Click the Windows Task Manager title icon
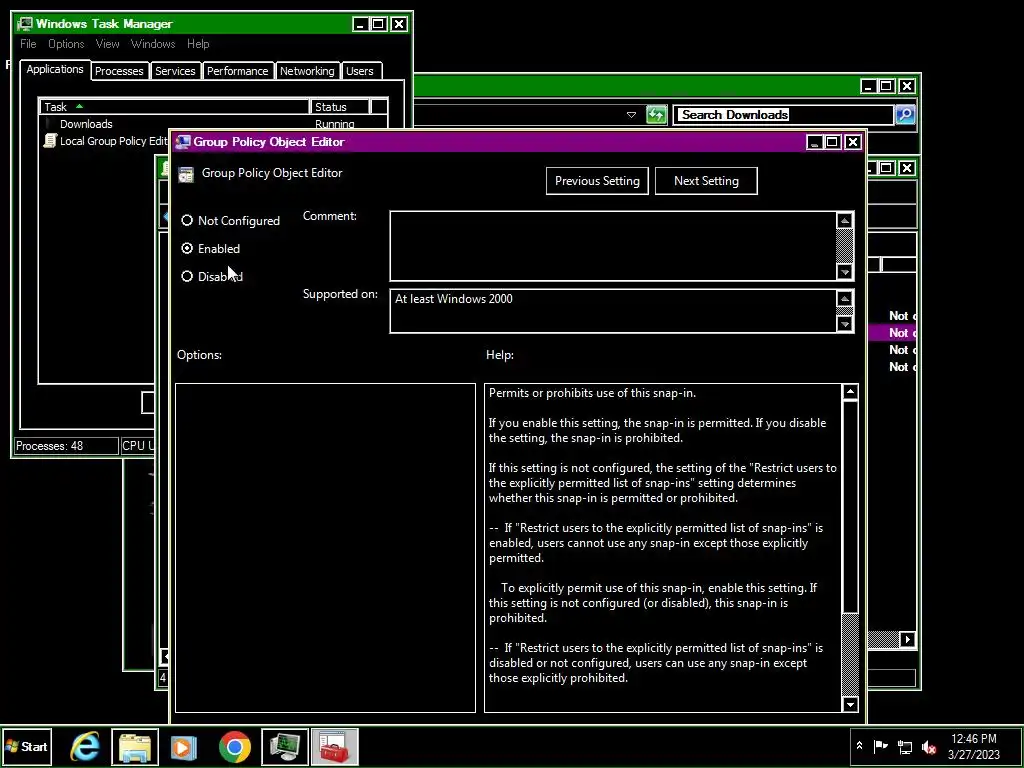 (25, 24)
